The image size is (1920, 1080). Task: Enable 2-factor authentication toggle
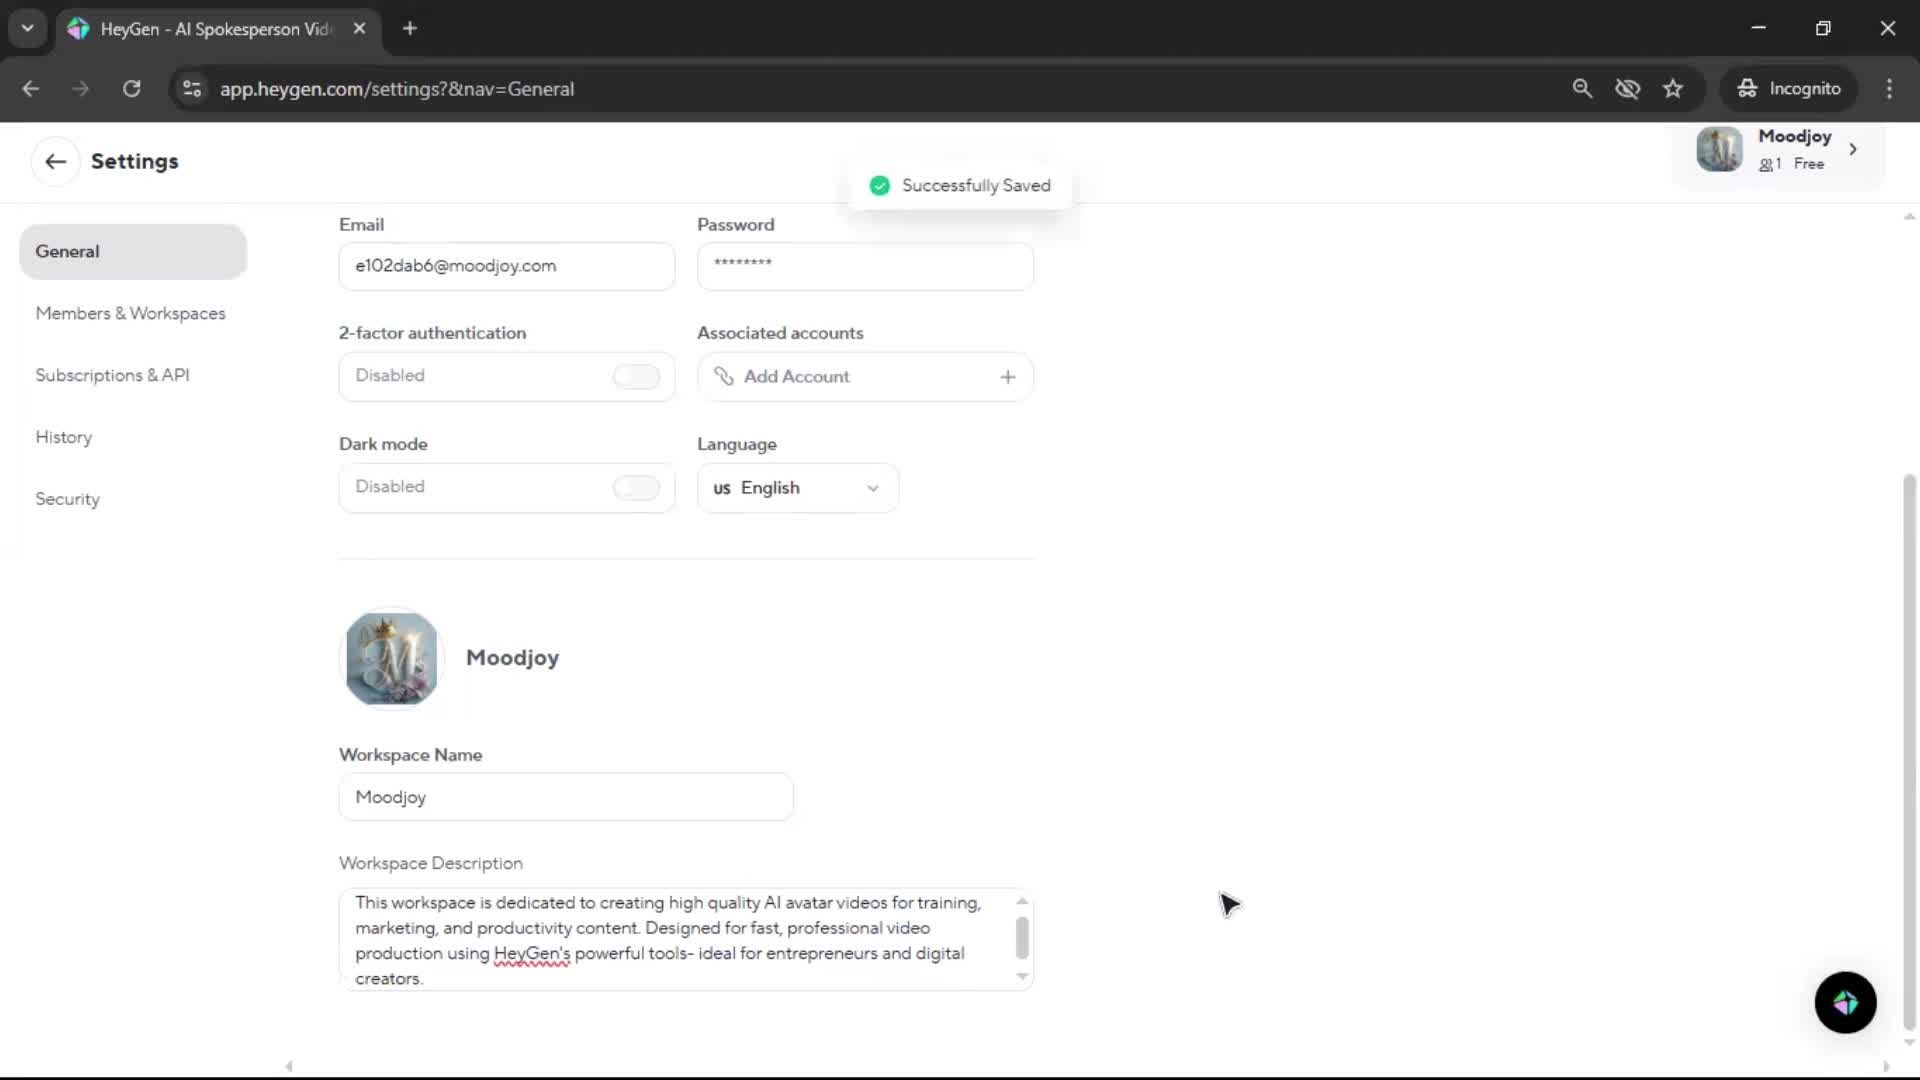click(x=636, y=376)
